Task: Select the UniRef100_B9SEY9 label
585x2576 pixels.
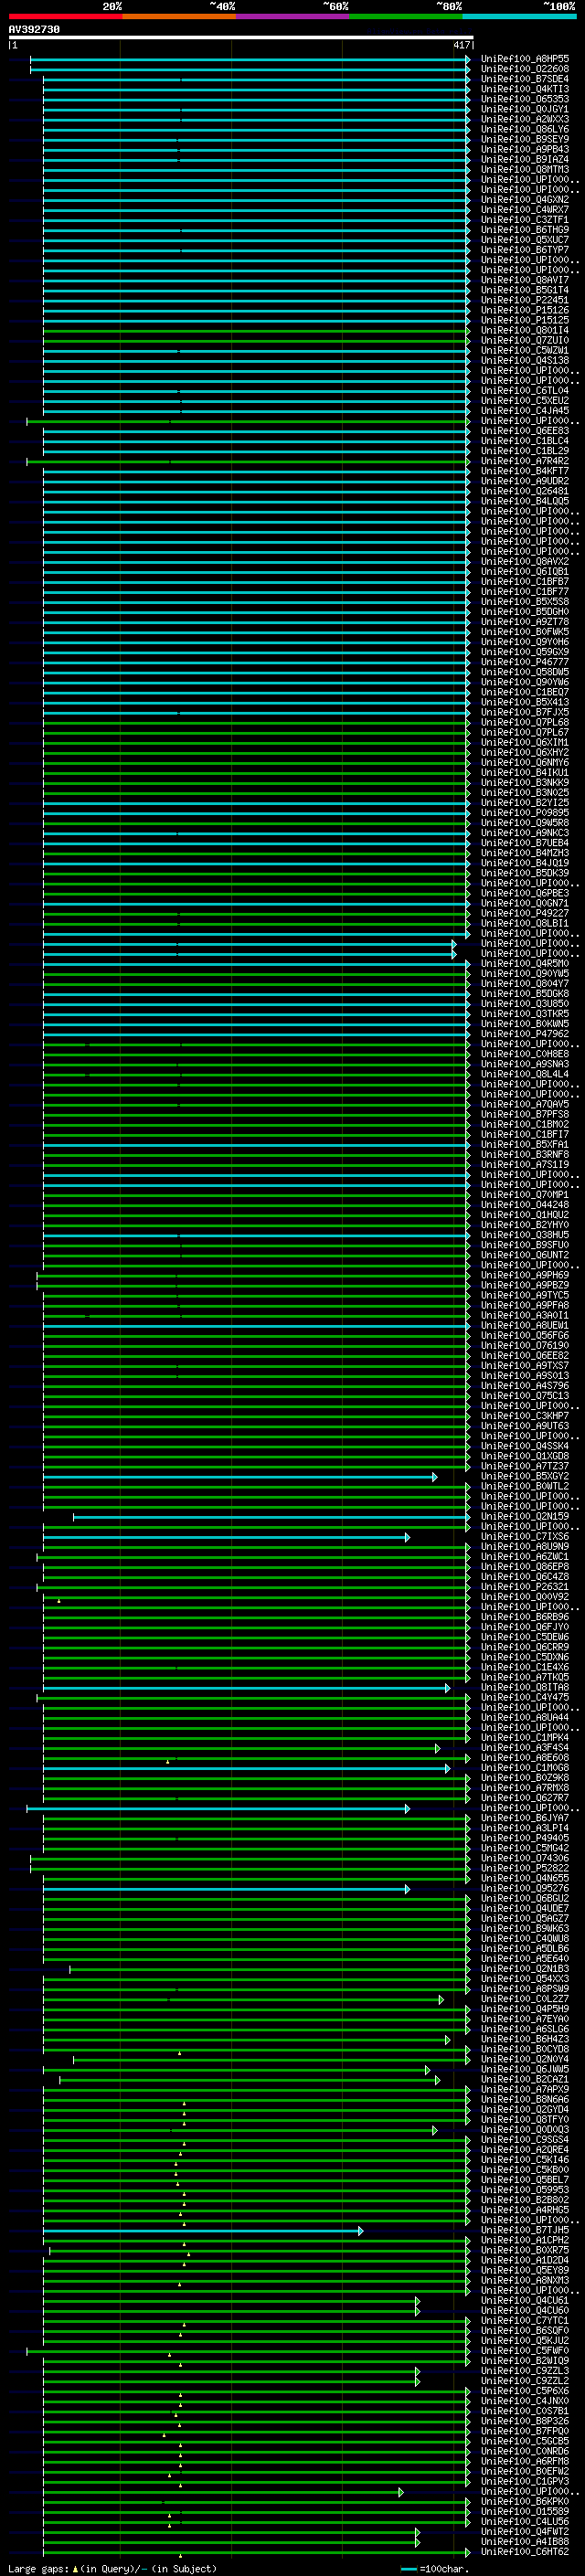Action: [x=524, y=139]
